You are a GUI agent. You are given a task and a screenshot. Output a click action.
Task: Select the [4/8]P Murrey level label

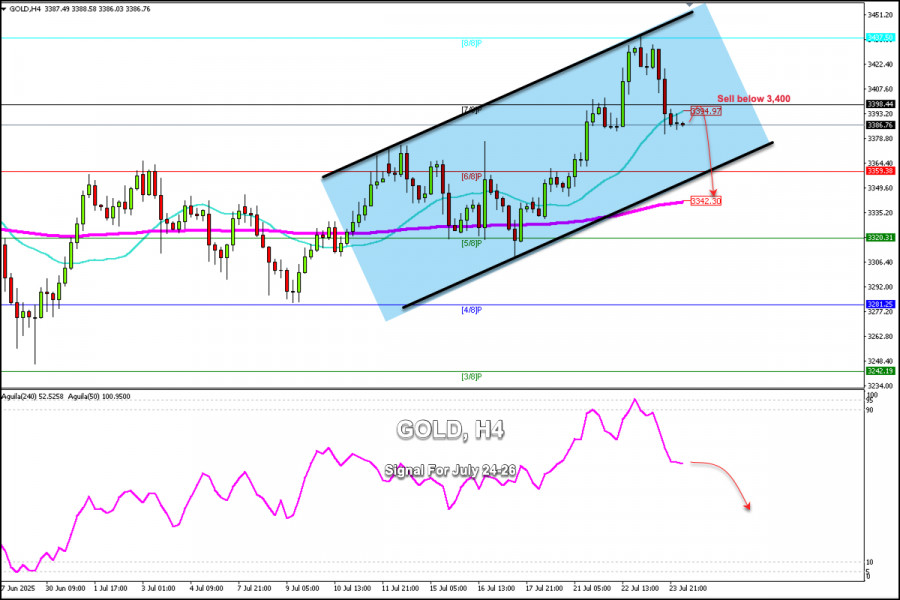coord(471,310)
